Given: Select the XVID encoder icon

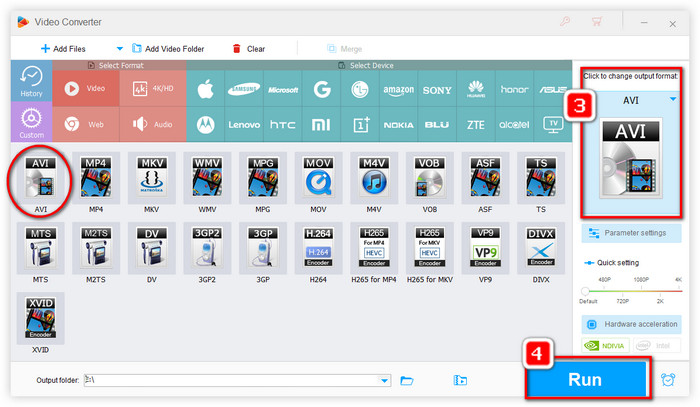Looking at the screenshot, I should coord(40,318).
